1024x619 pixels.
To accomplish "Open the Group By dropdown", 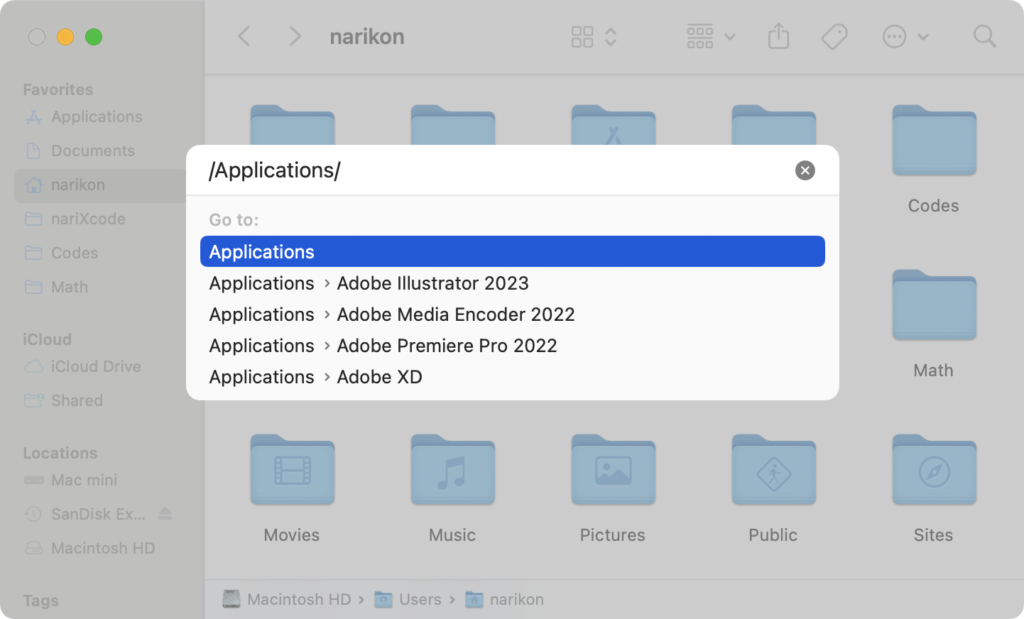I will point(711,37).
